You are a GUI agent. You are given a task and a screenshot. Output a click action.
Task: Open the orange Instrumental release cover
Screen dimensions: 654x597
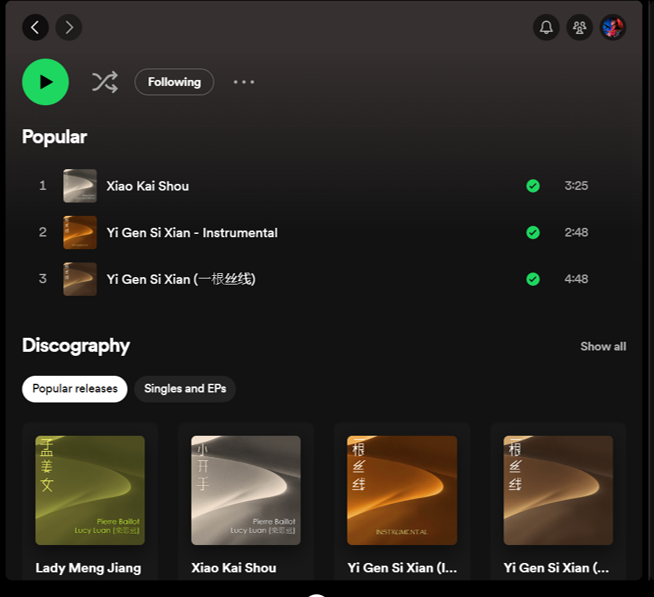click(x=402, y=490)
